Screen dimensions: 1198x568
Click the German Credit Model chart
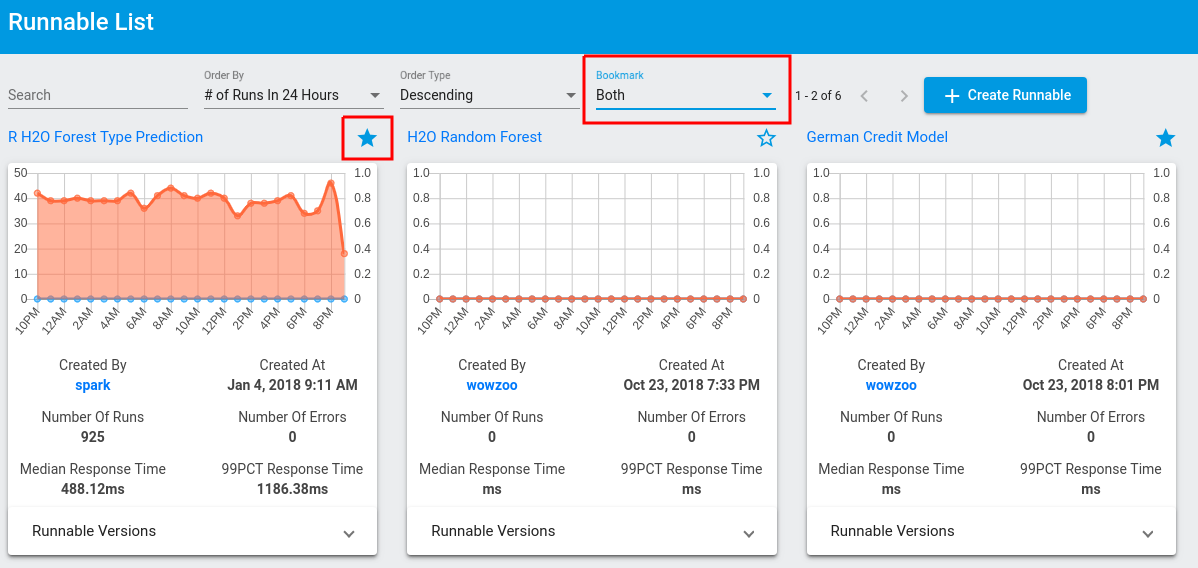[x=991, y=252]
